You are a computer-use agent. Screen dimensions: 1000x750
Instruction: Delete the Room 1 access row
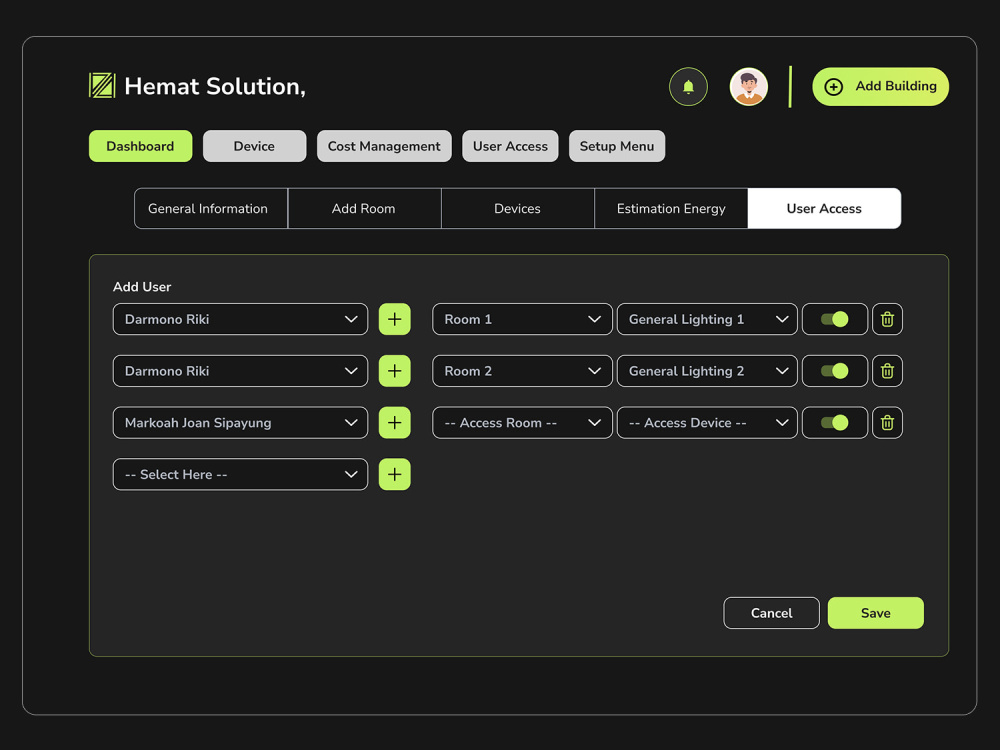click(887, 319)
